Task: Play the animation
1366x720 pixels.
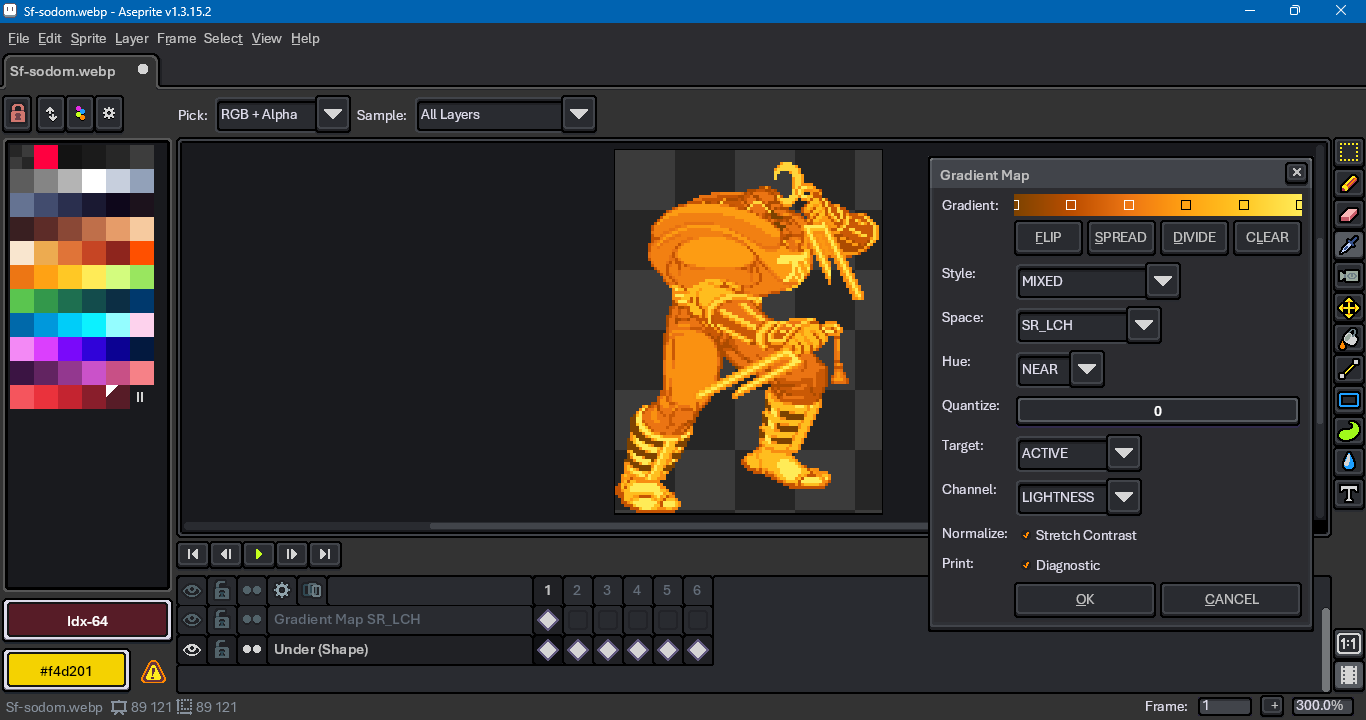Action: 259,554
